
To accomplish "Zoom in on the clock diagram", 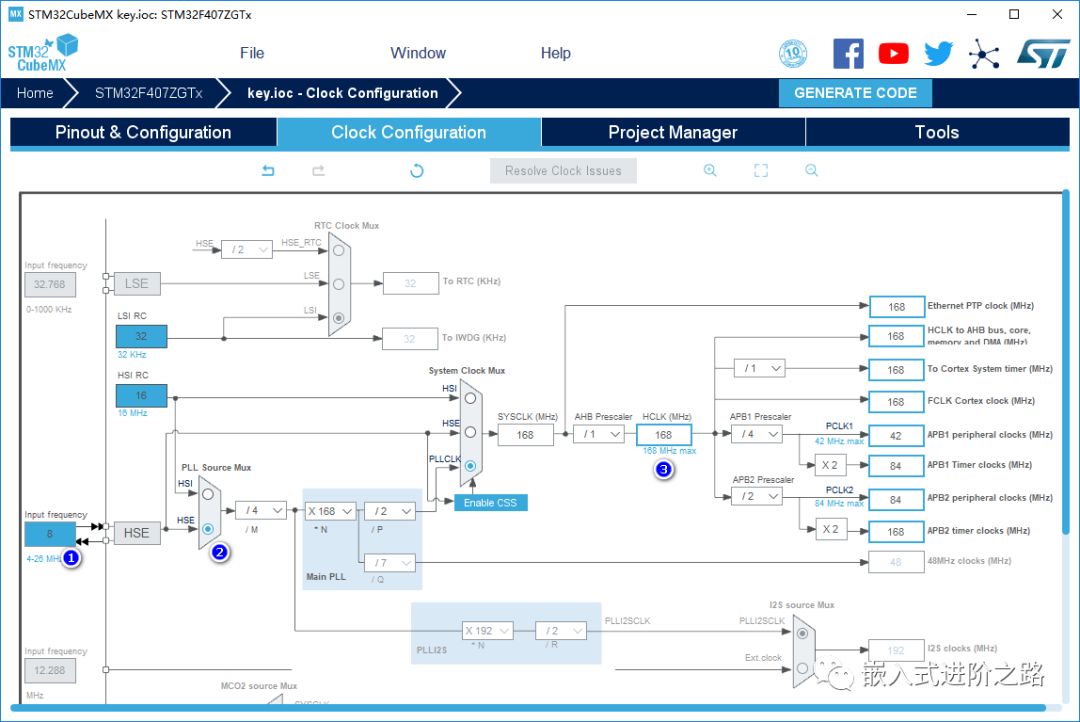I will pyautogui.click(x=710, y=170).
